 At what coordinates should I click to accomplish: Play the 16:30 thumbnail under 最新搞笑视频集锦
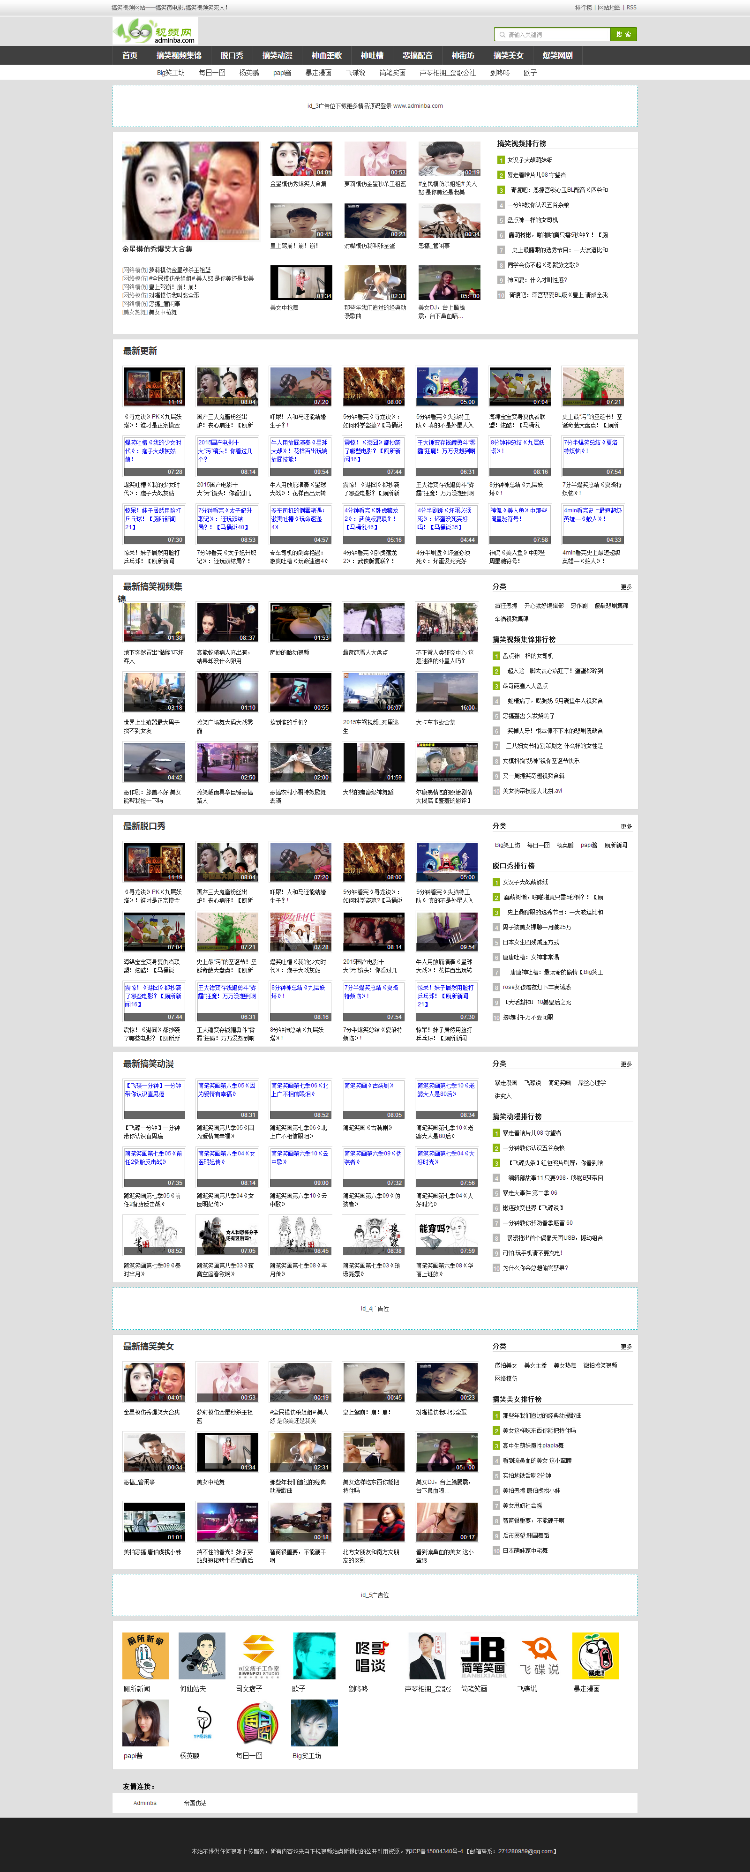(x=447, y=692)
